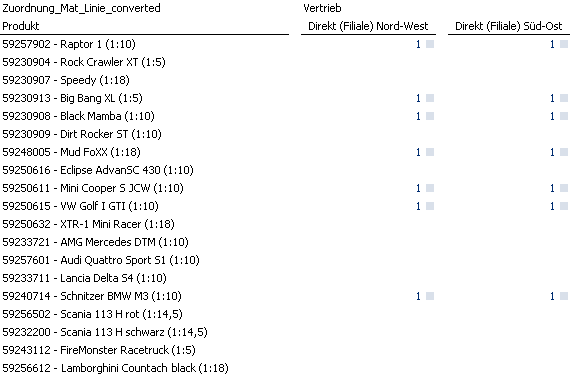Select value 1 for Black Mamba Nord-West
Viewport: 578px width, 378px height.
click(418, 116)
